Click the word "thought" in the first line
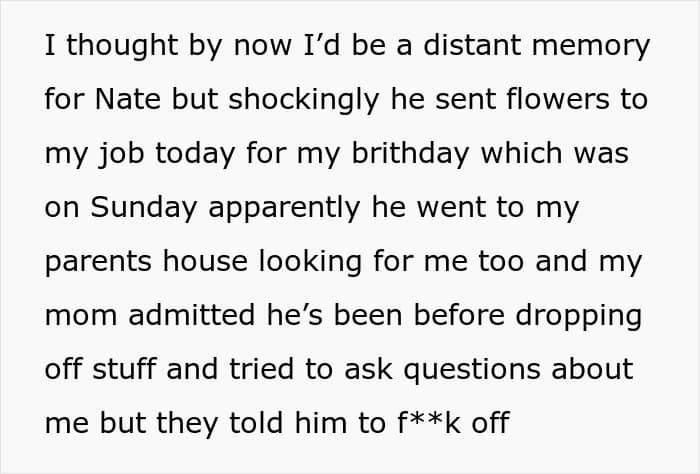 (x=122, y=45)
